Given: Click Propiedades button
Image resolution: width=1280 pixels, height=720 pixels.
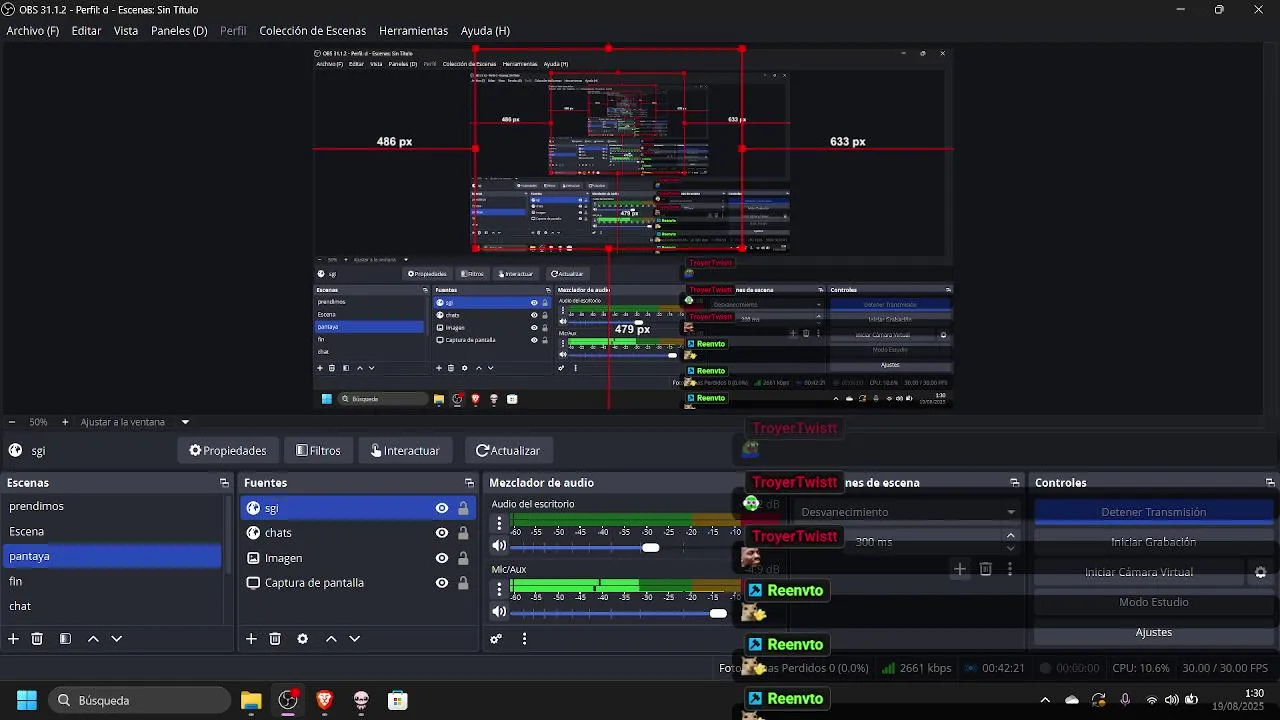Looking at the screenshot, I should point(228,451).
